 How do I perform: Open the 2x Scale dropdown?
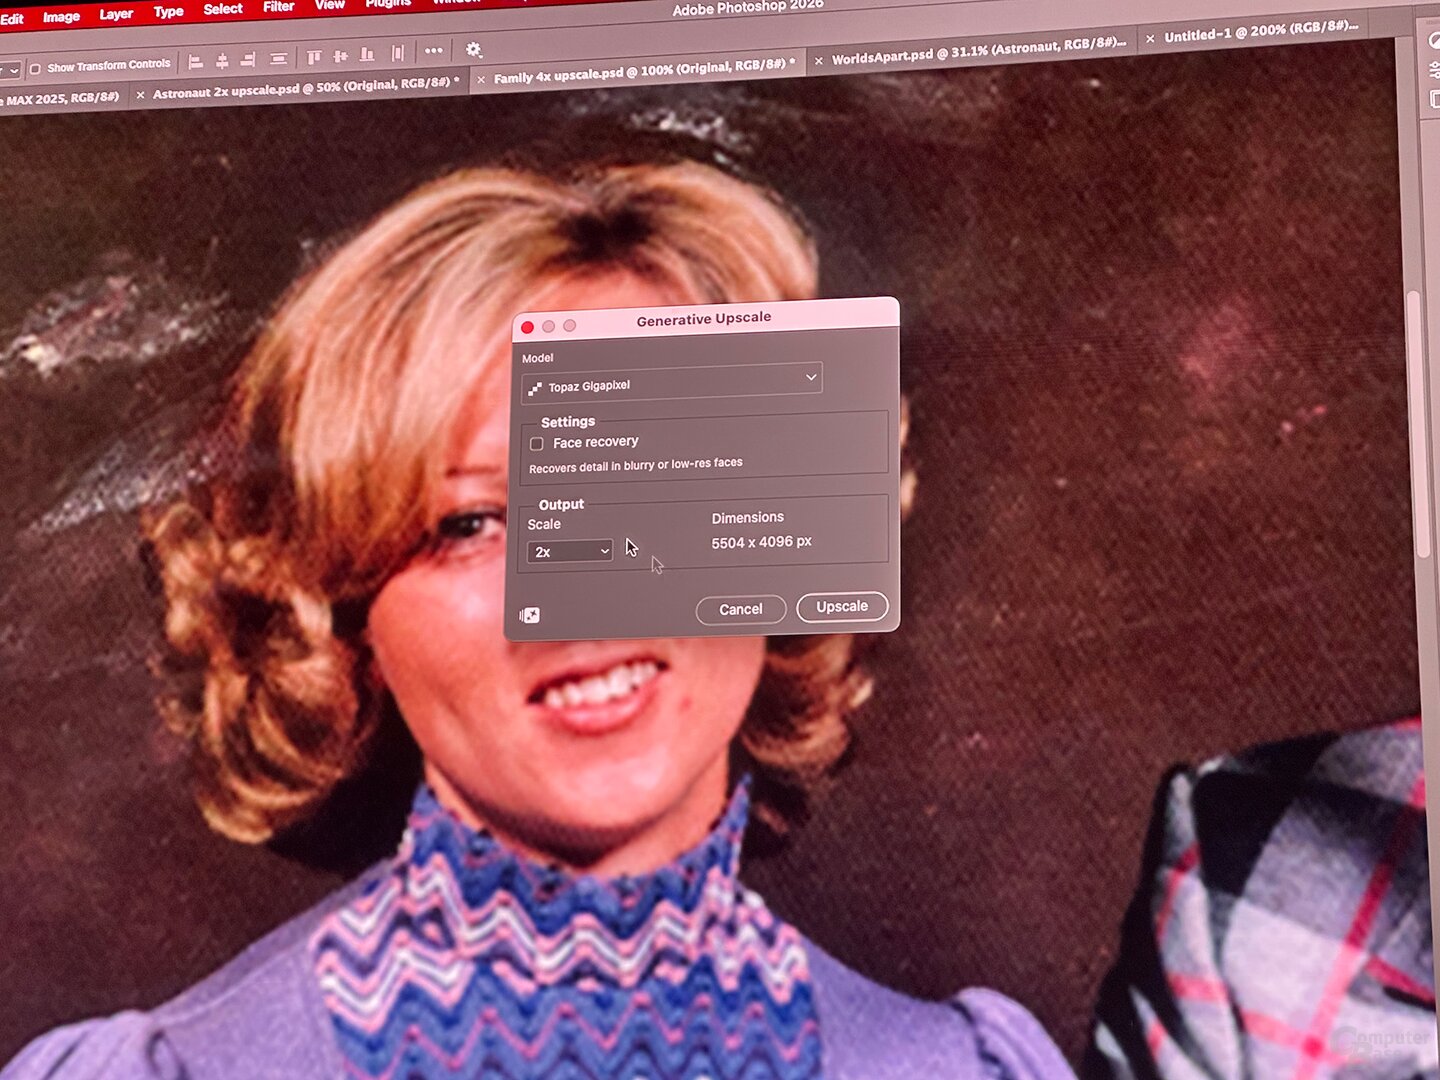click(570, 551)
